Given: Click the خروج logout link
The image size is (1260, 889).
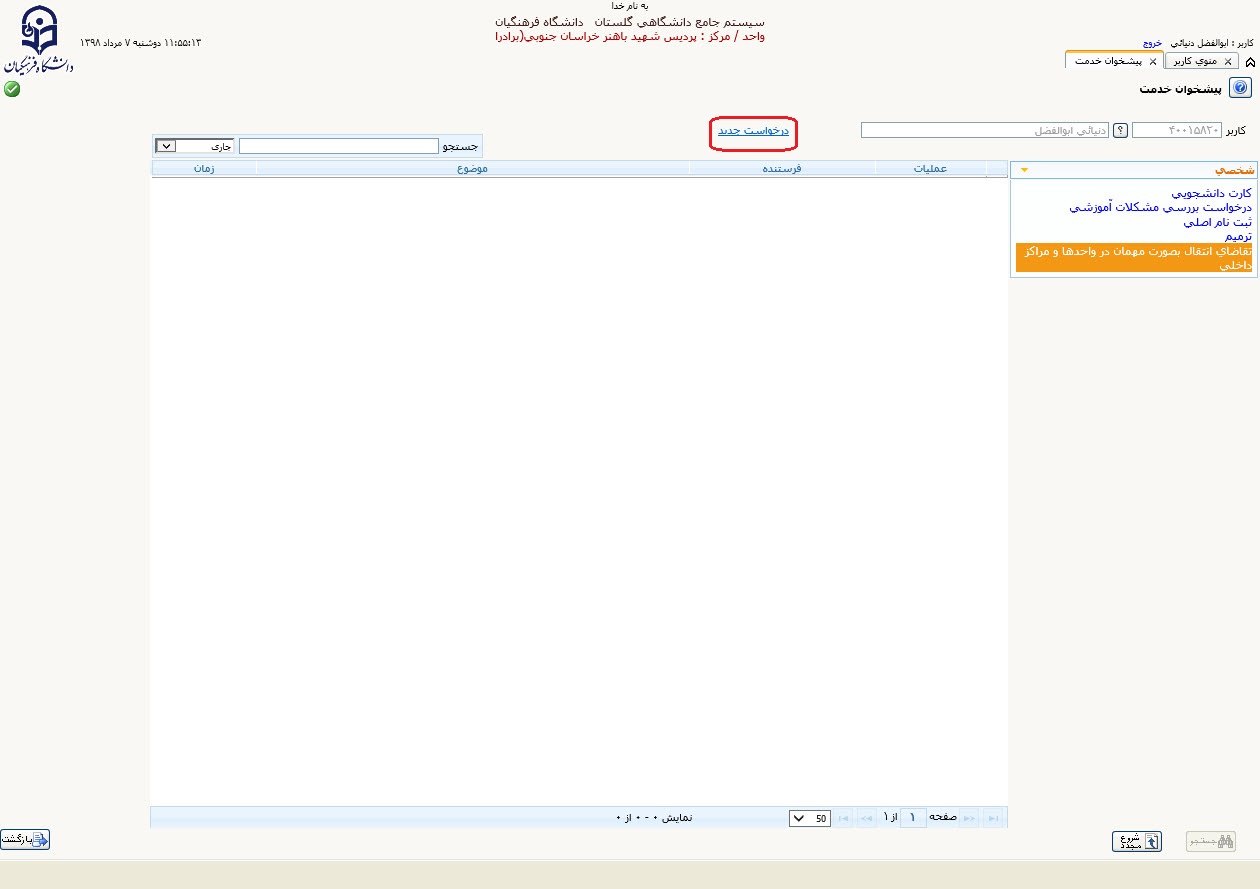Looking at the screenshot, I should click(x=1153, y=44).
